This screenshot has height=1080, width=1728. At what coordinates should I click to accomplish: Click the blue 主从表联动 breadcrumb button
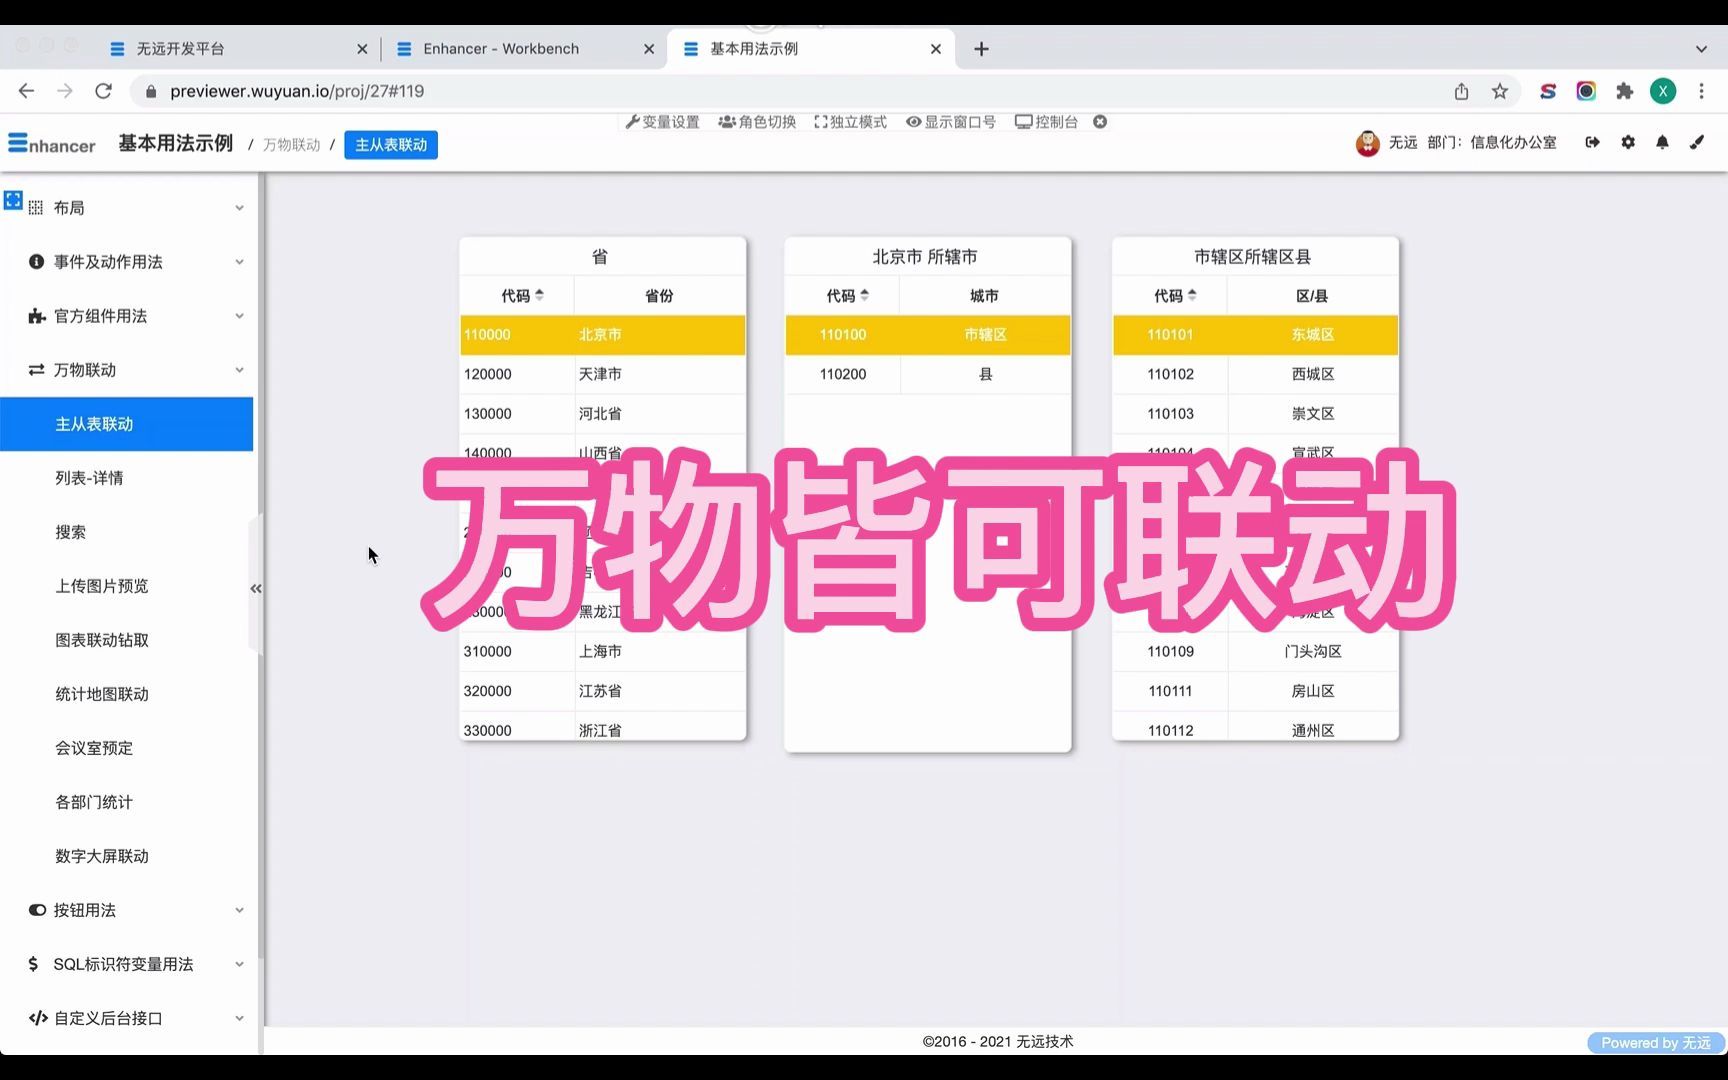(x=390, y=144)
